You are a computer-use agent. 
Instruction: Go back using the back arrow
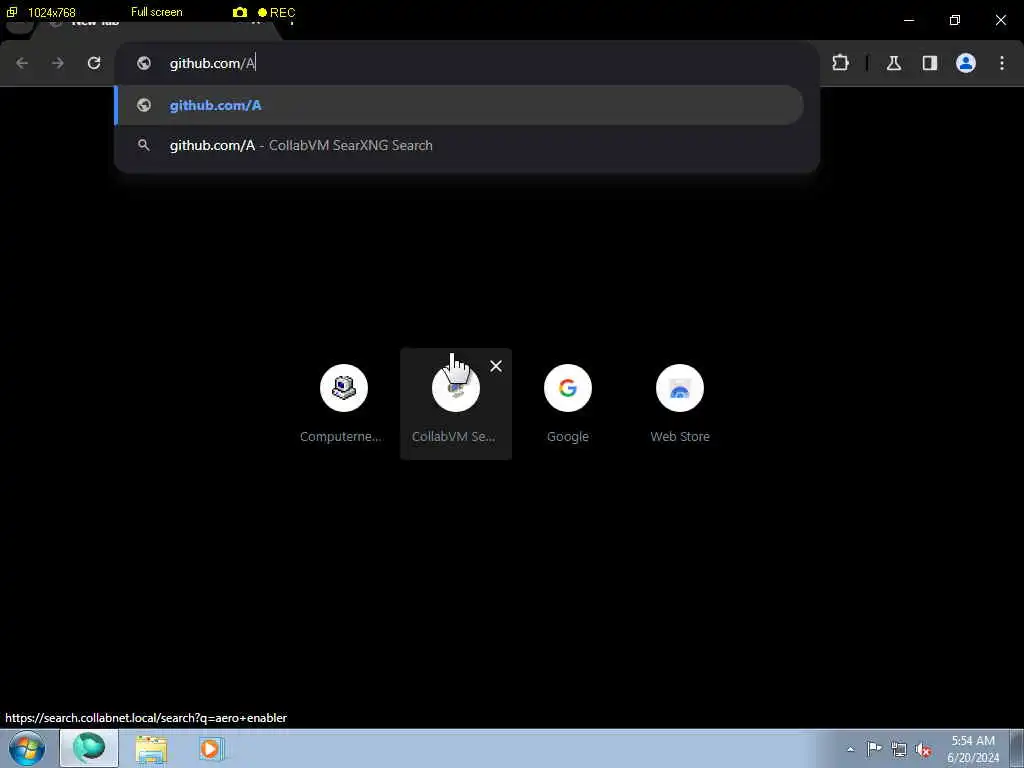click(x=22, y=63)
